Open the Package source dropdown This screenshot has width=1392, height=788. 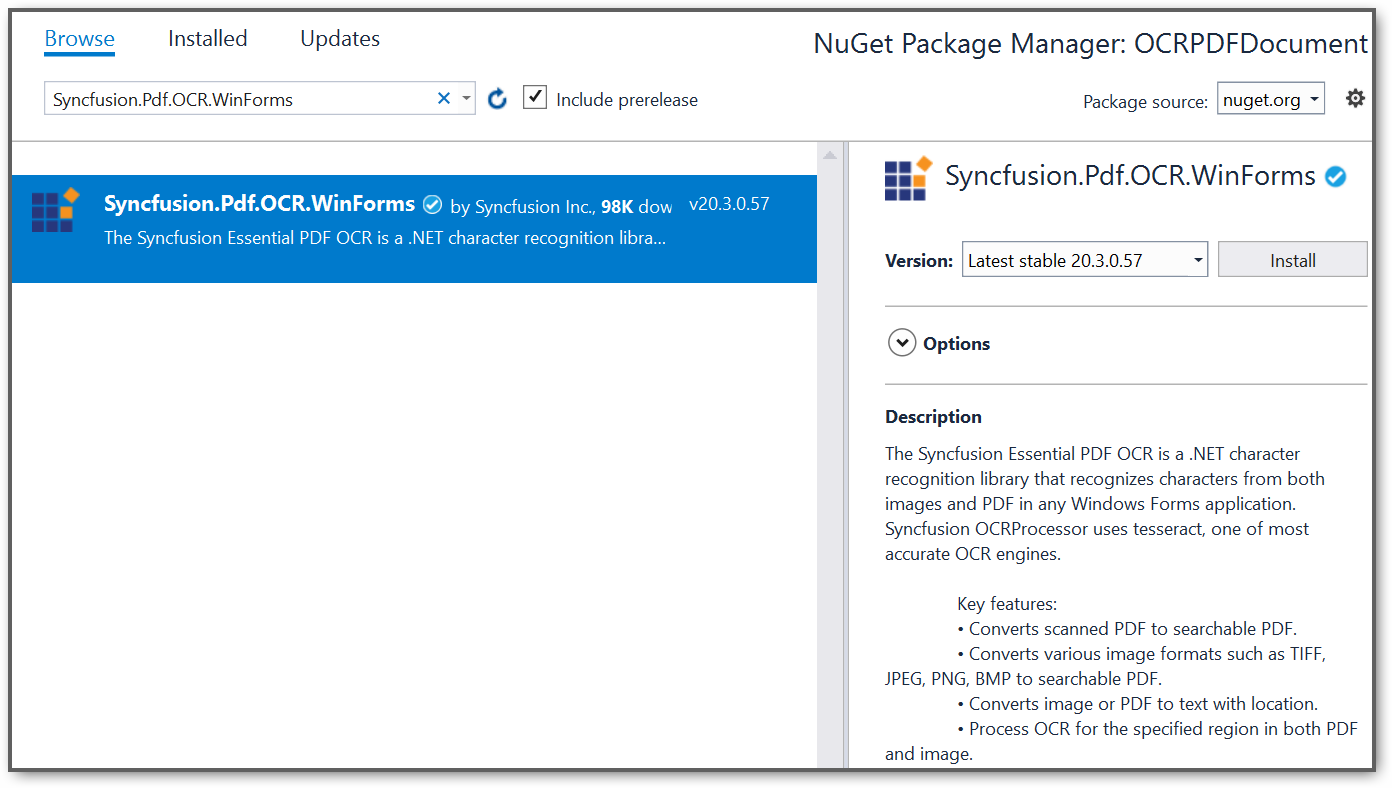1270,99
